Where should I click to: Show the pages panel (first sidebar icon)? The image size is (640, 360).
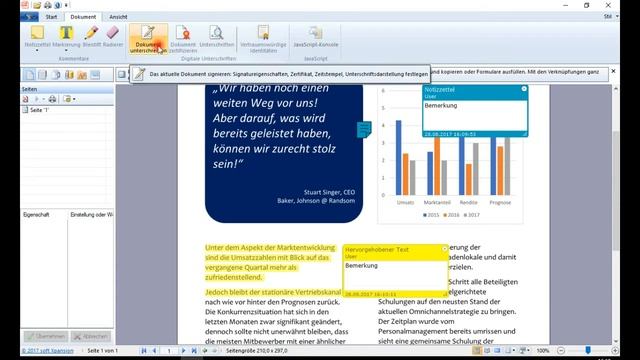29,75
